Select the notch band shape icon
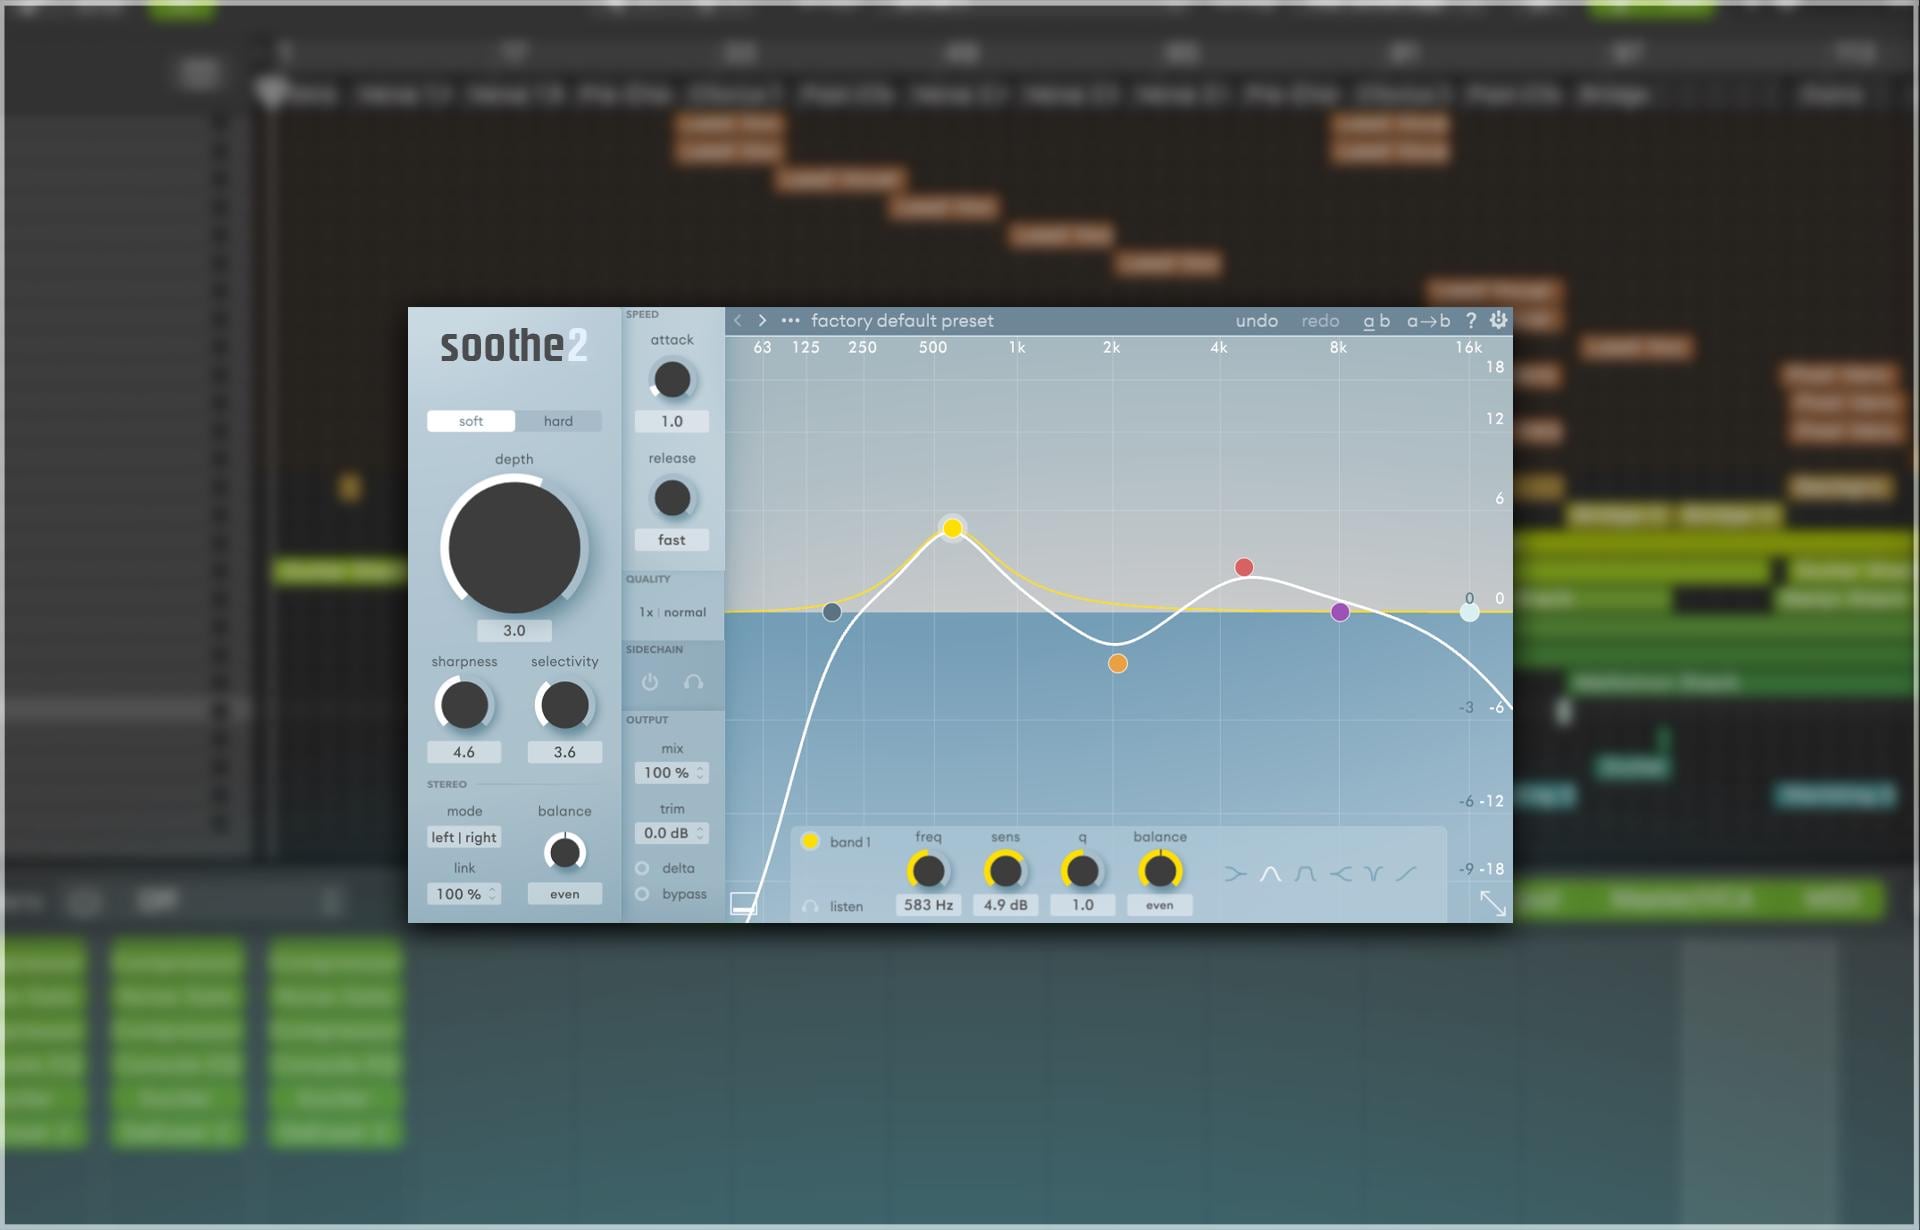This screenshot has width=1920, height=1230. (x=1374, y=874)
